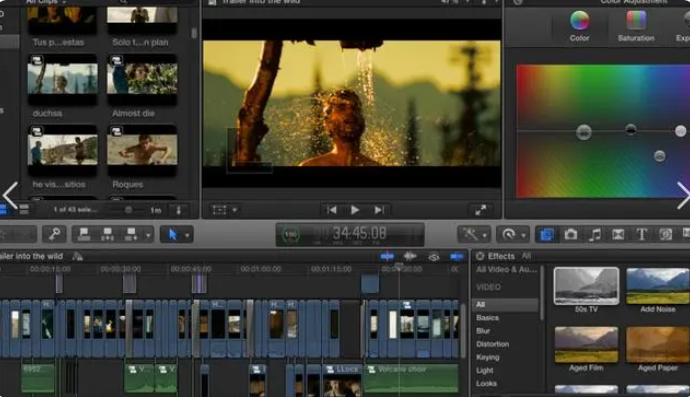Select the 'duchsa' clip thumbnail
The width and height of the screenshot is (690, 397).
click(x=62, y=79)
